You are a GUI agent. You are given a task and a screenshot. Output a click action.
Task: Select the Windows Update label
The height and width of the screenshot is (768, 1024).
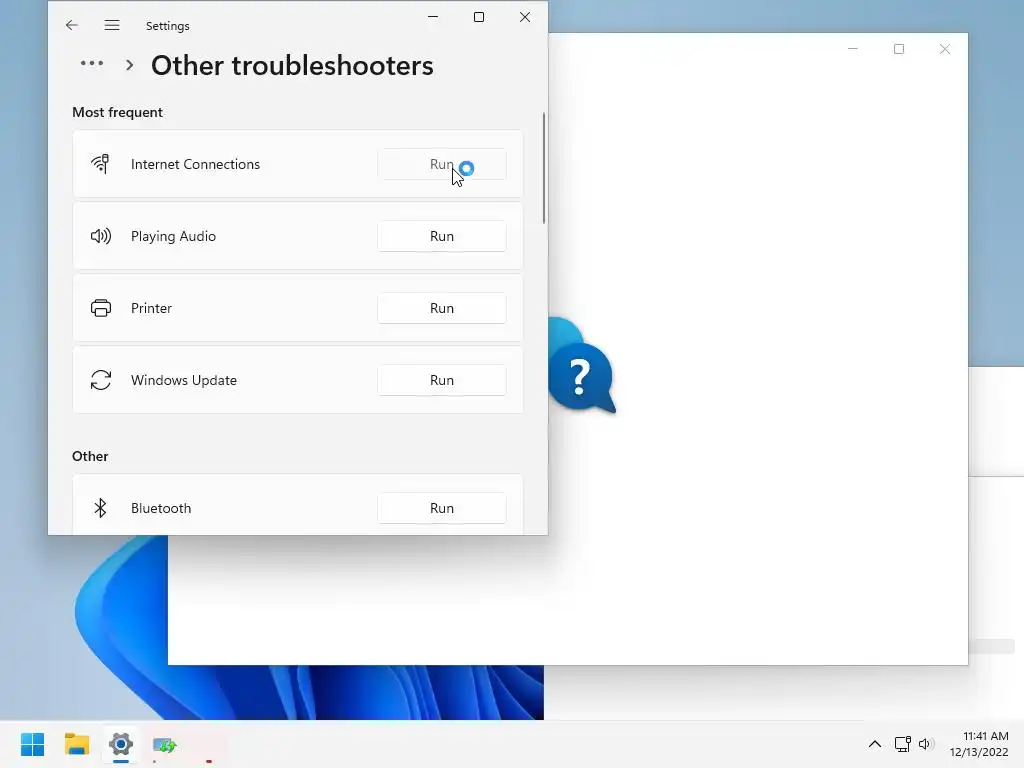pyautogui.click(x=184, y=380)
